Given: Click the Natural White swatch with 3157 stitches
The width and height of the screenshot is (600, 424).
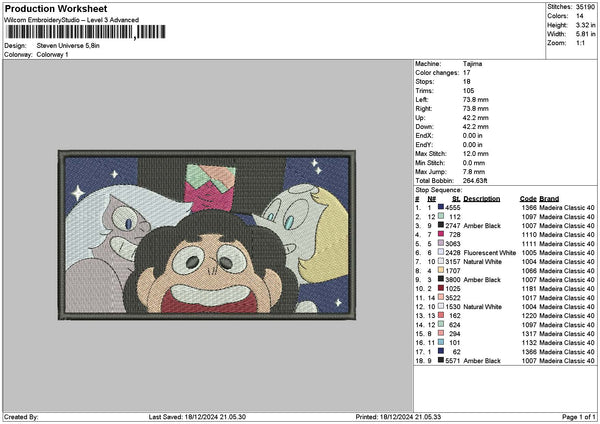Looking at the screenshot, I should pyautogui.click(x=441, y=261).
